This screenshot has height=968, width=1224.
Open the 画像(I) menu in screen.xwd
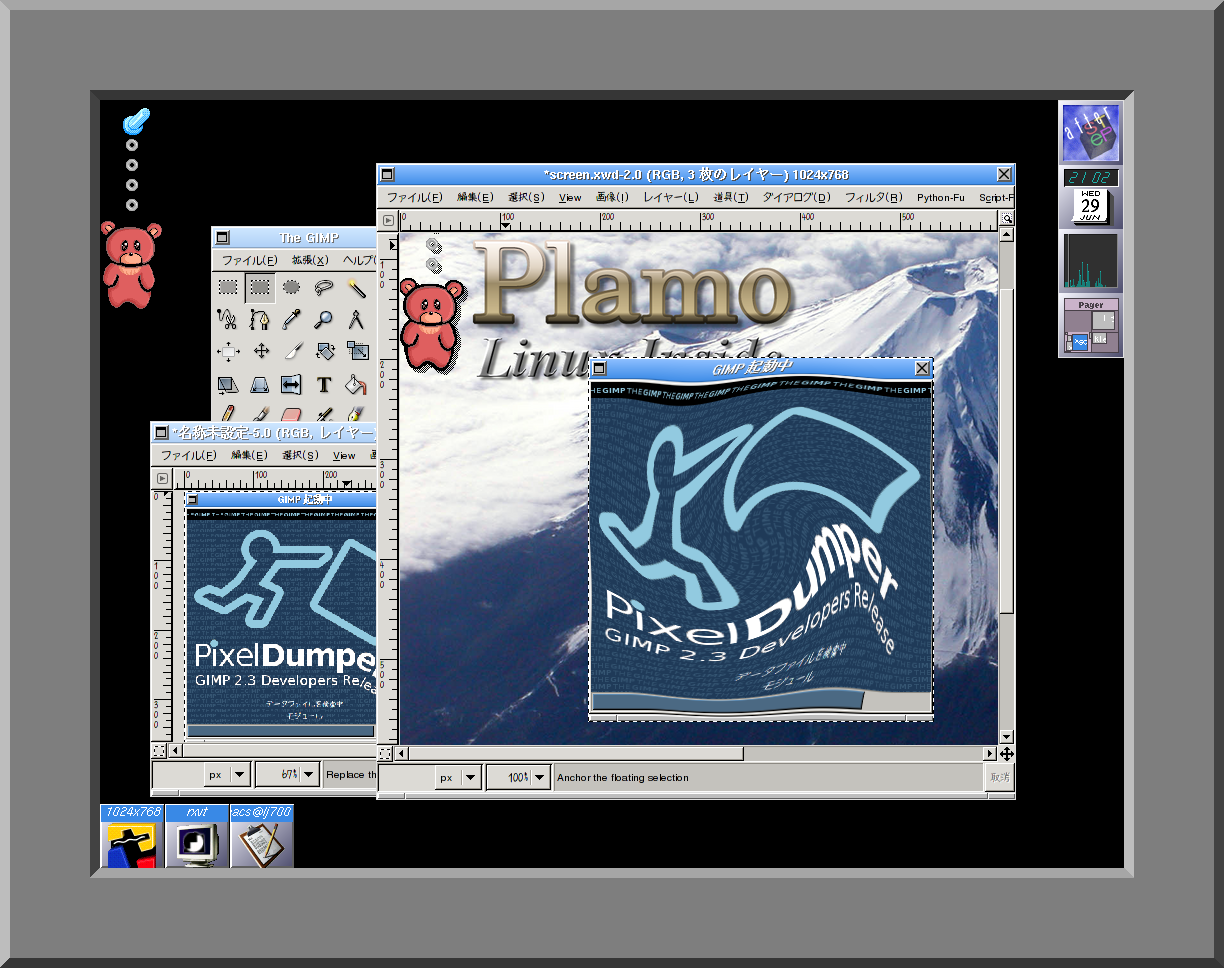click(612, 197)
